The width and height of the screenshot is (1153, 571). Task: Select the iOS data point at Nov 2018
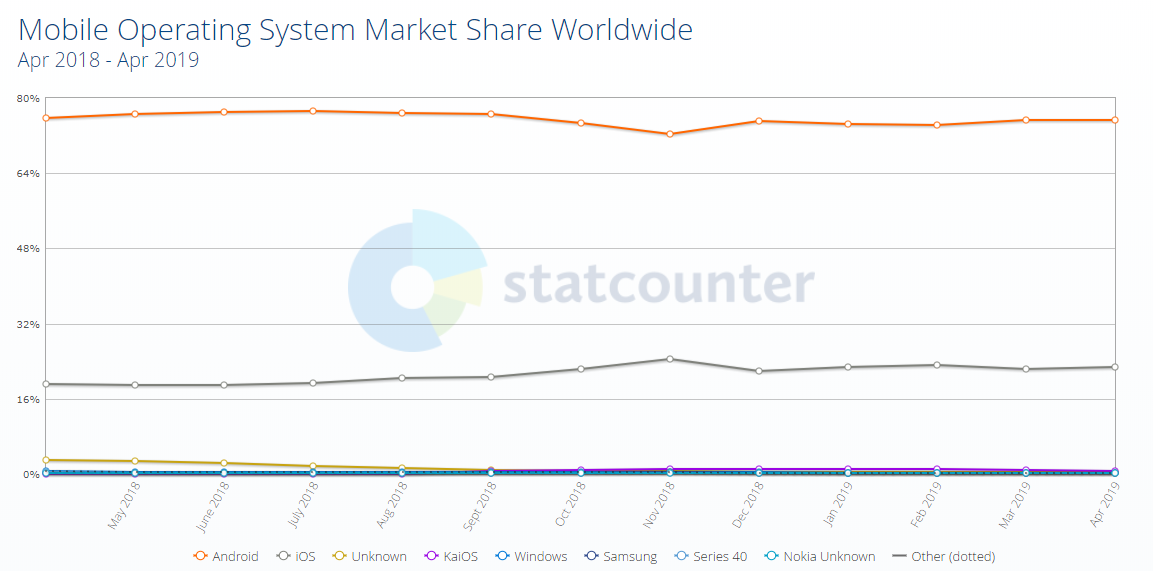[x=670, y=358]
